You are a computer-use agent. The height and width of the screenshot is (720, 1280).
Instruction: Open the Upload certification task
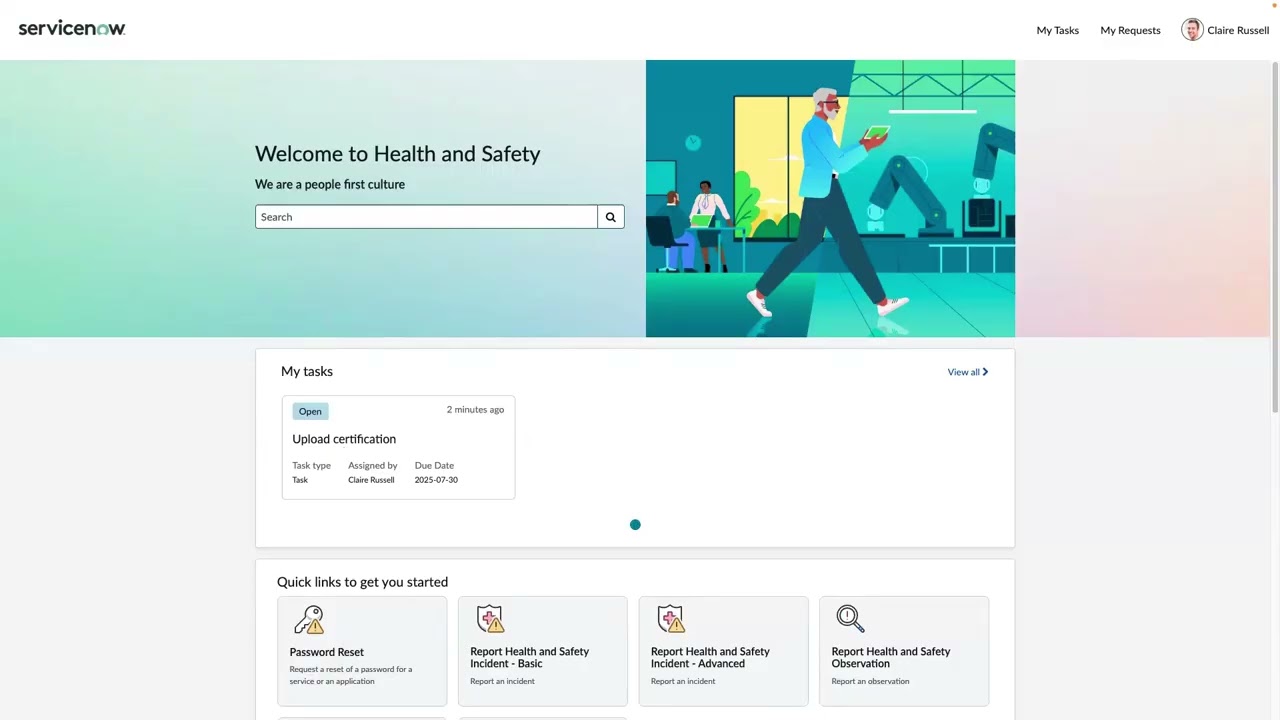click(x=344, y=439)
